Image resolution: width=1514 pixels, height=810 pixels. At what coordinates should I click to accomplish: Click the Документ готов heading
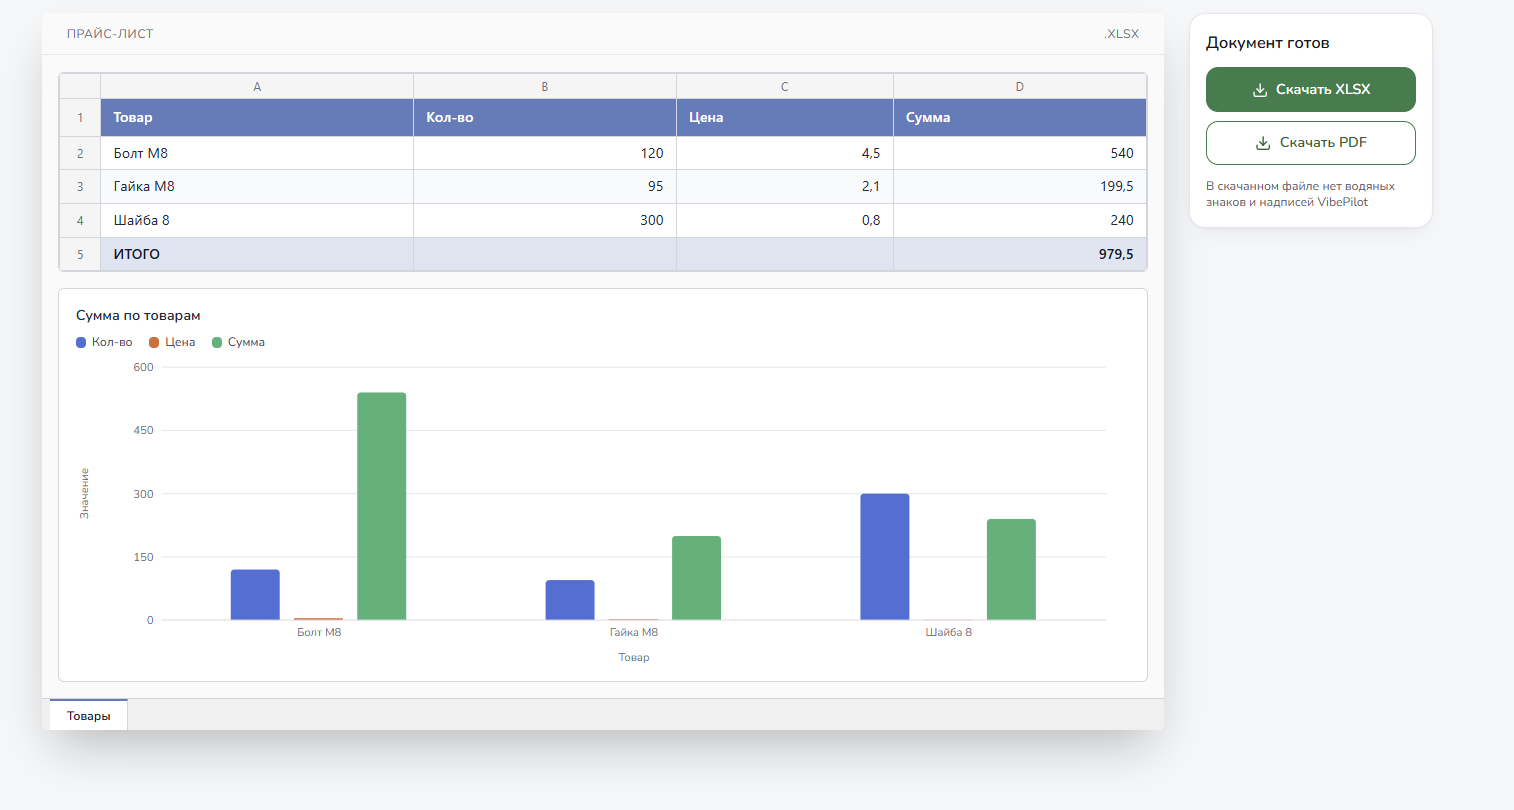click(x=1268, y=43)
